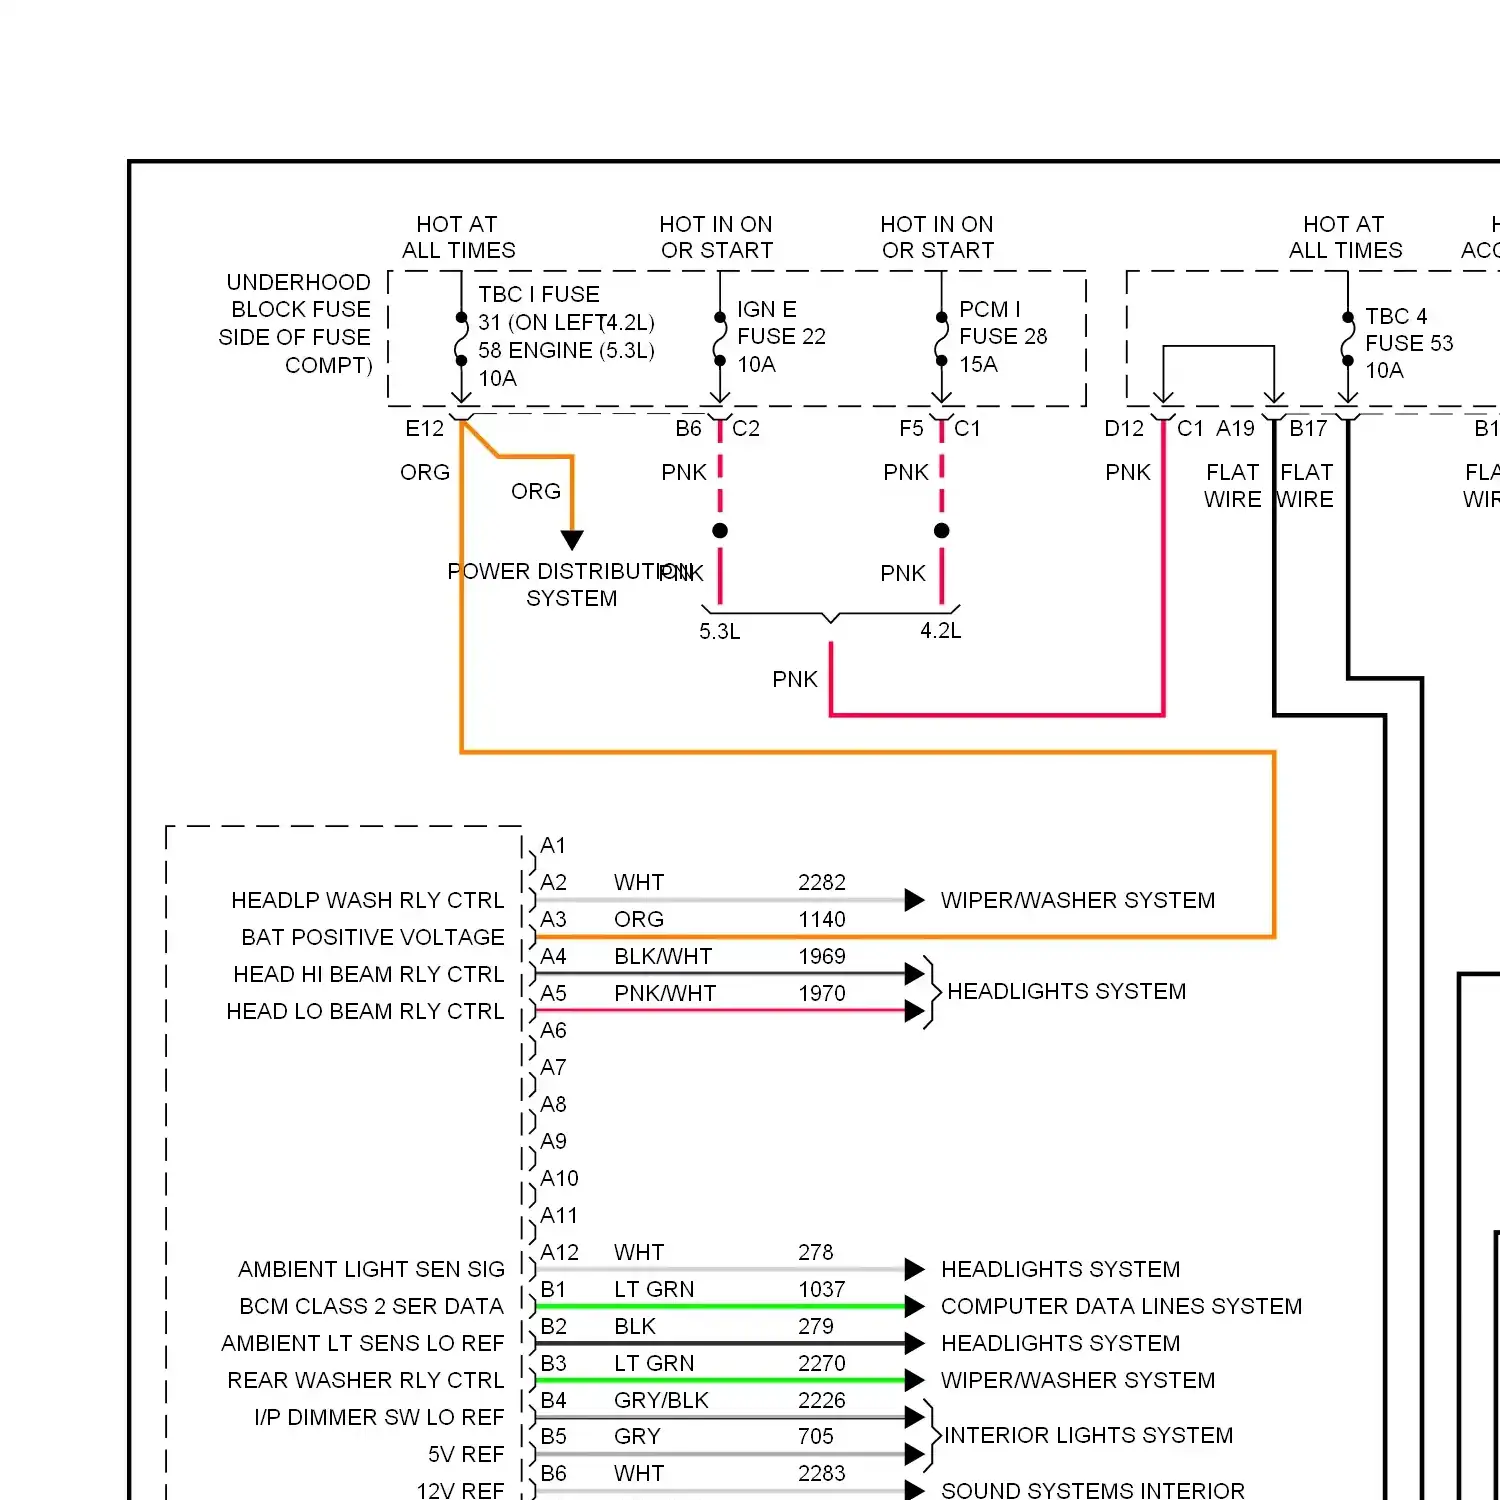Select the 5V REF label

pos(466,1454)
